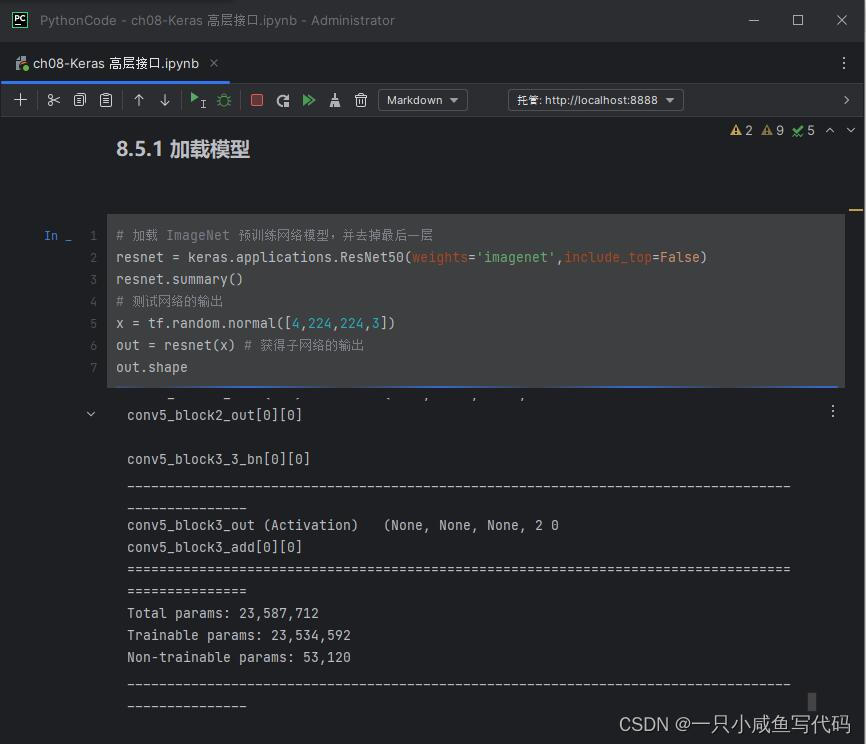Click the warnings count indicator showing 2

740,130
